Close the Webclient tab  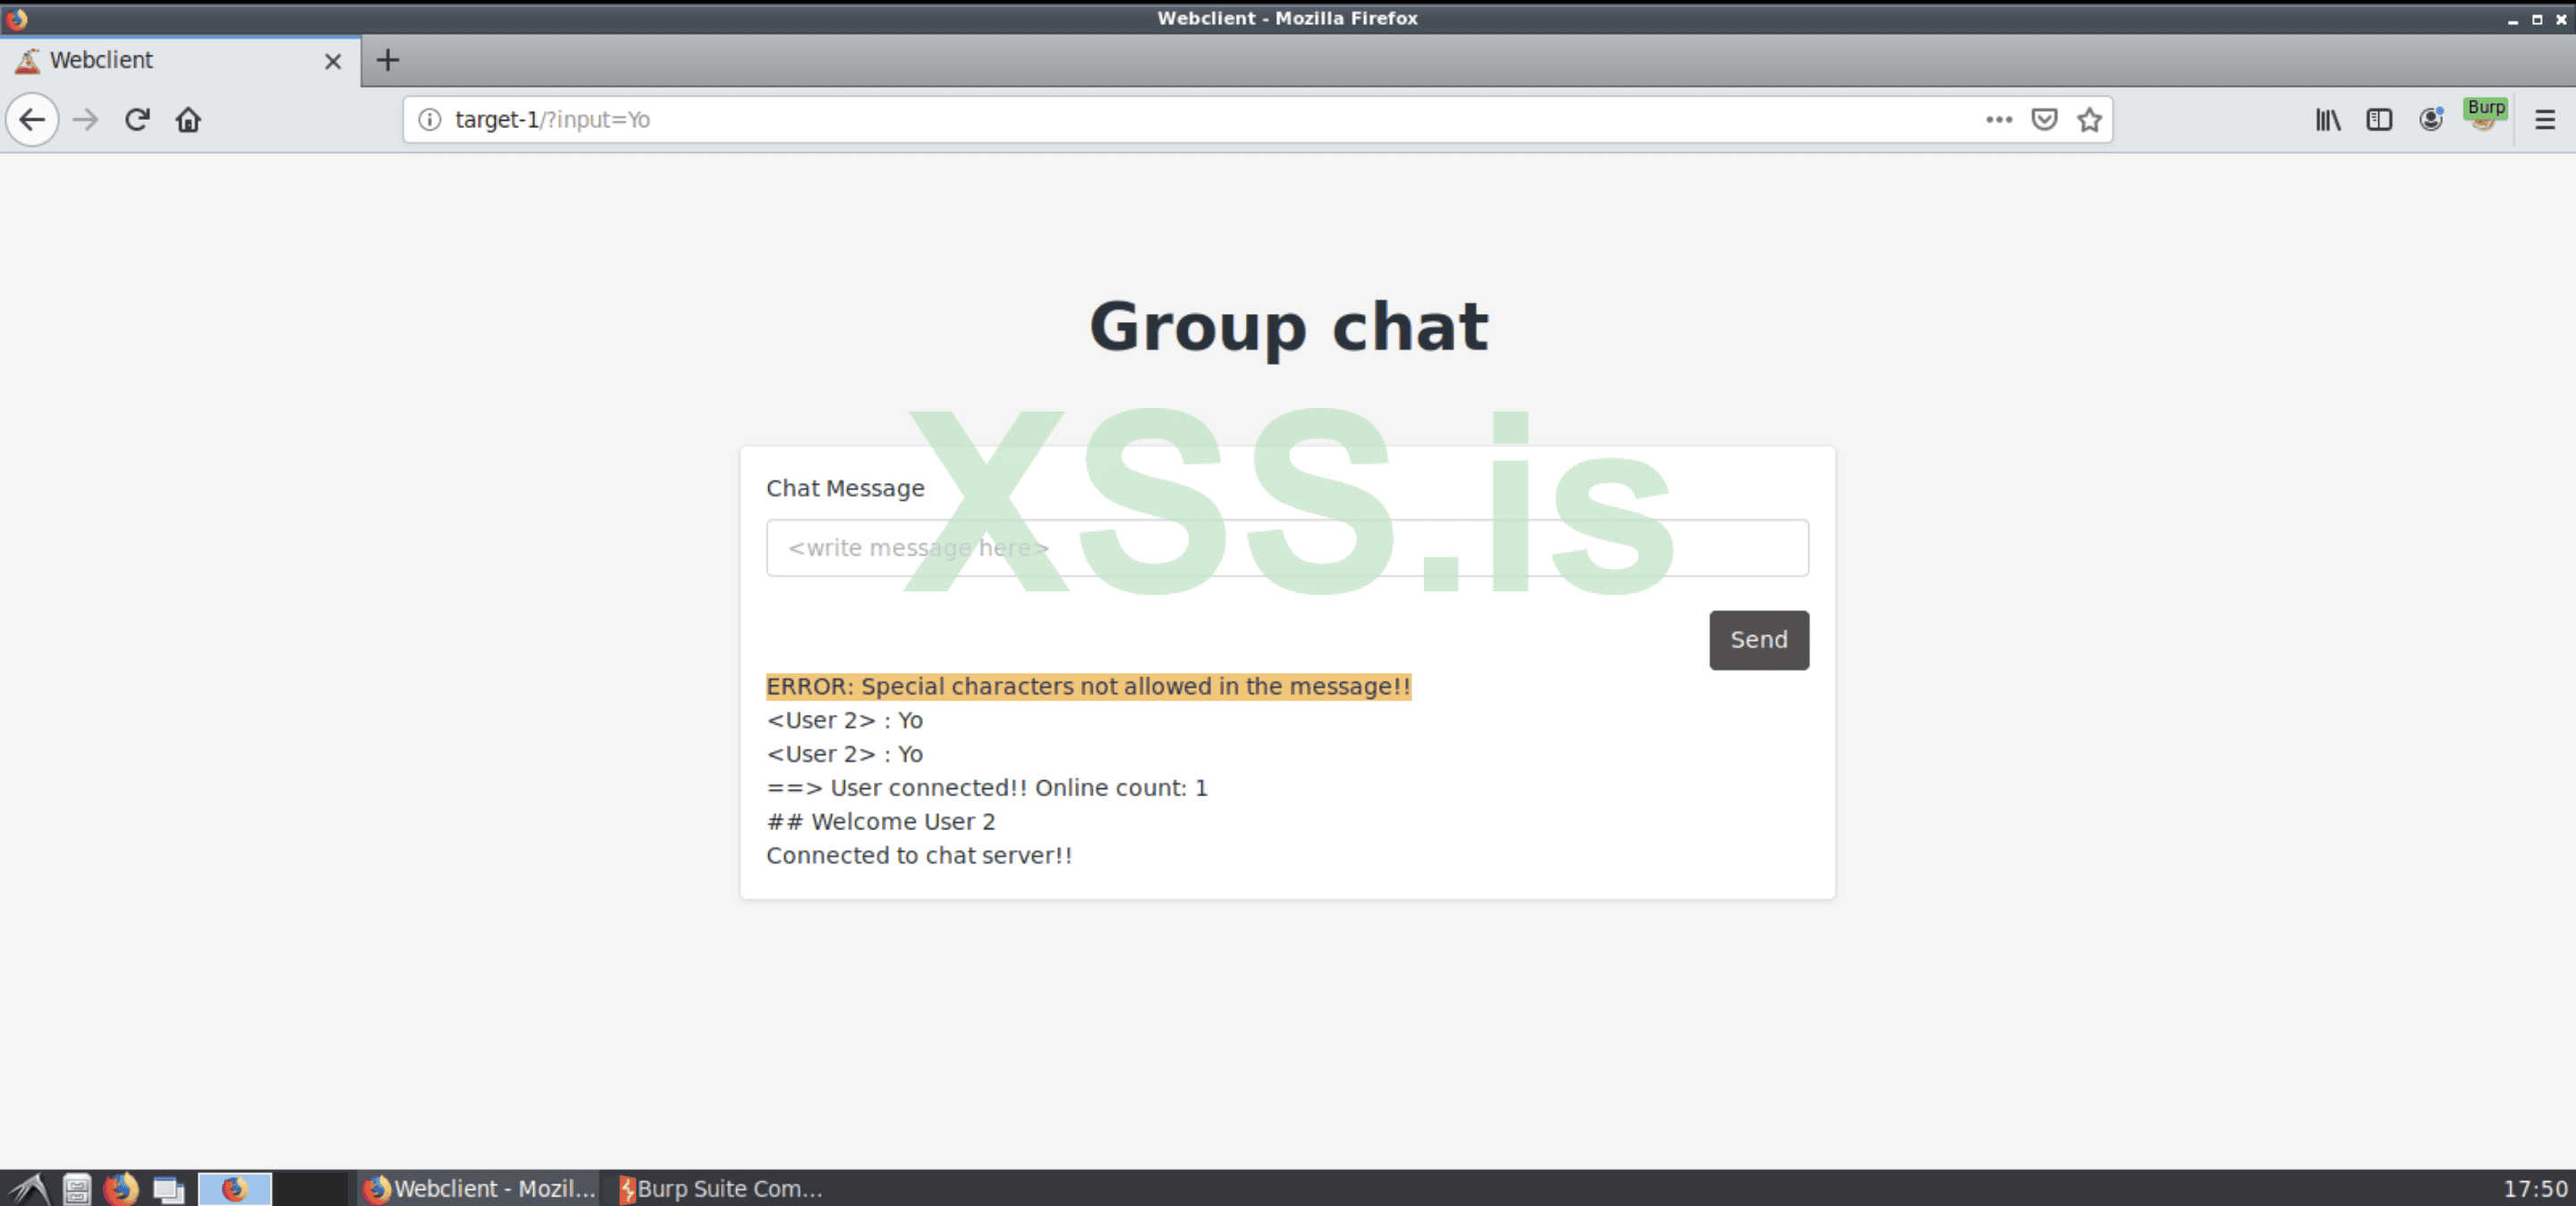click(333, 62)
